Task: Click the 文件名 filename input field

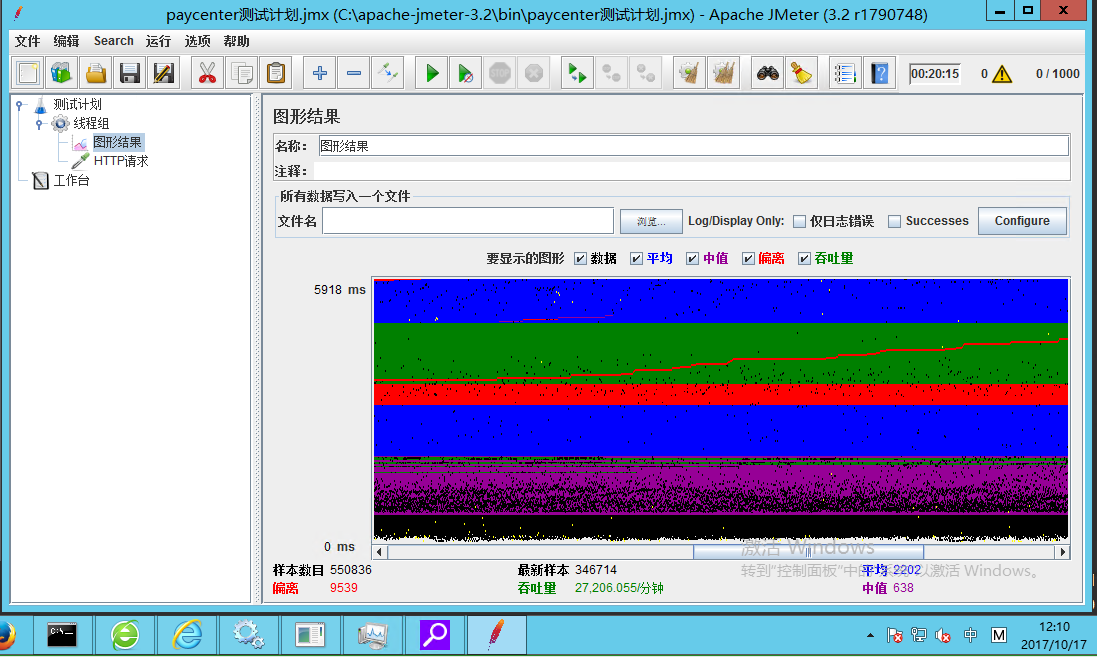Action: [x=468, y=221]
